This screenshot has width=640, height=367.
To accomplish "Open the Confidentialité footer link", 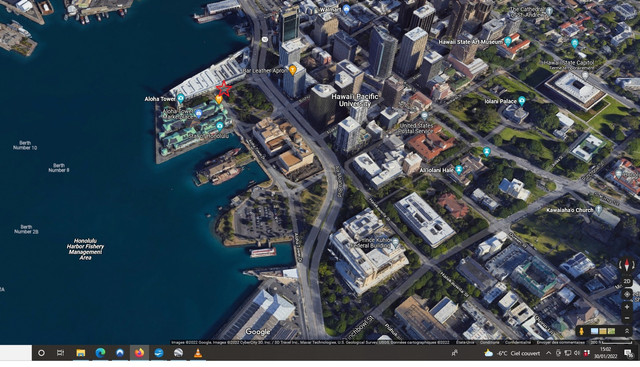I will click(518, 343).
